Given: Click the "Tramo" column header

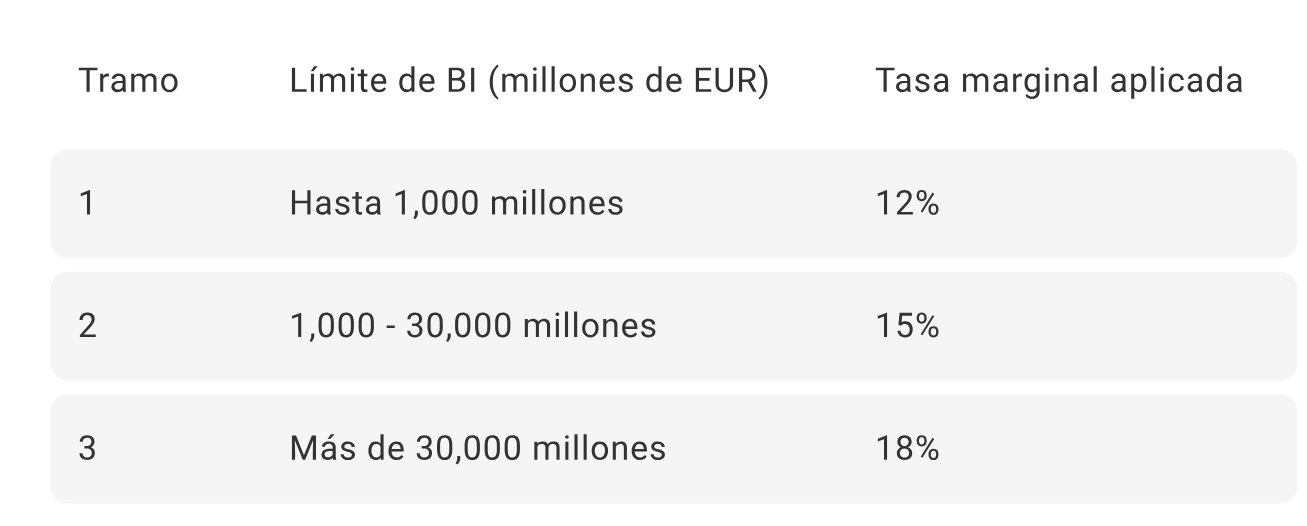Looking at the screenshot, I should (128, 81).
